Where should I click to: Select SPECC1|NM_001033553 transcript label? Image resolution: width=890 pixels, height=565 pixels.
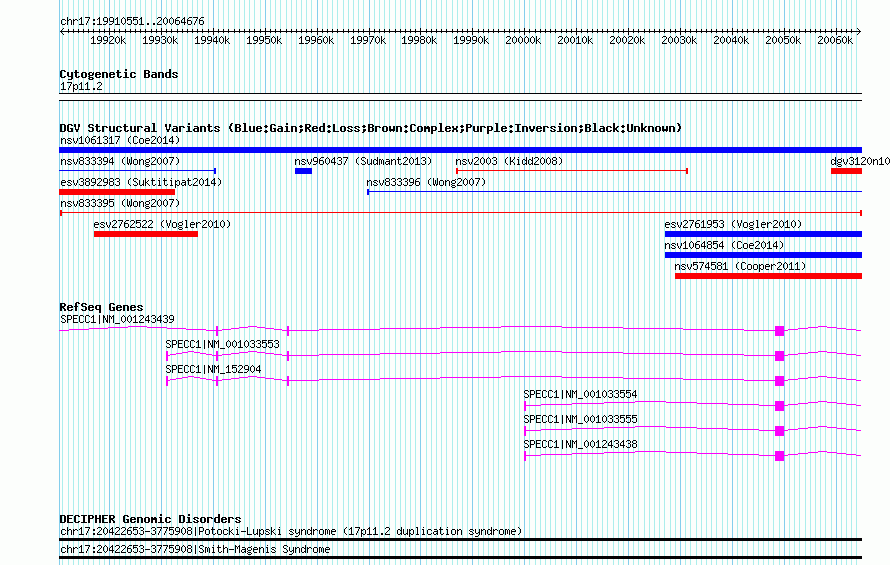(222, 344)
